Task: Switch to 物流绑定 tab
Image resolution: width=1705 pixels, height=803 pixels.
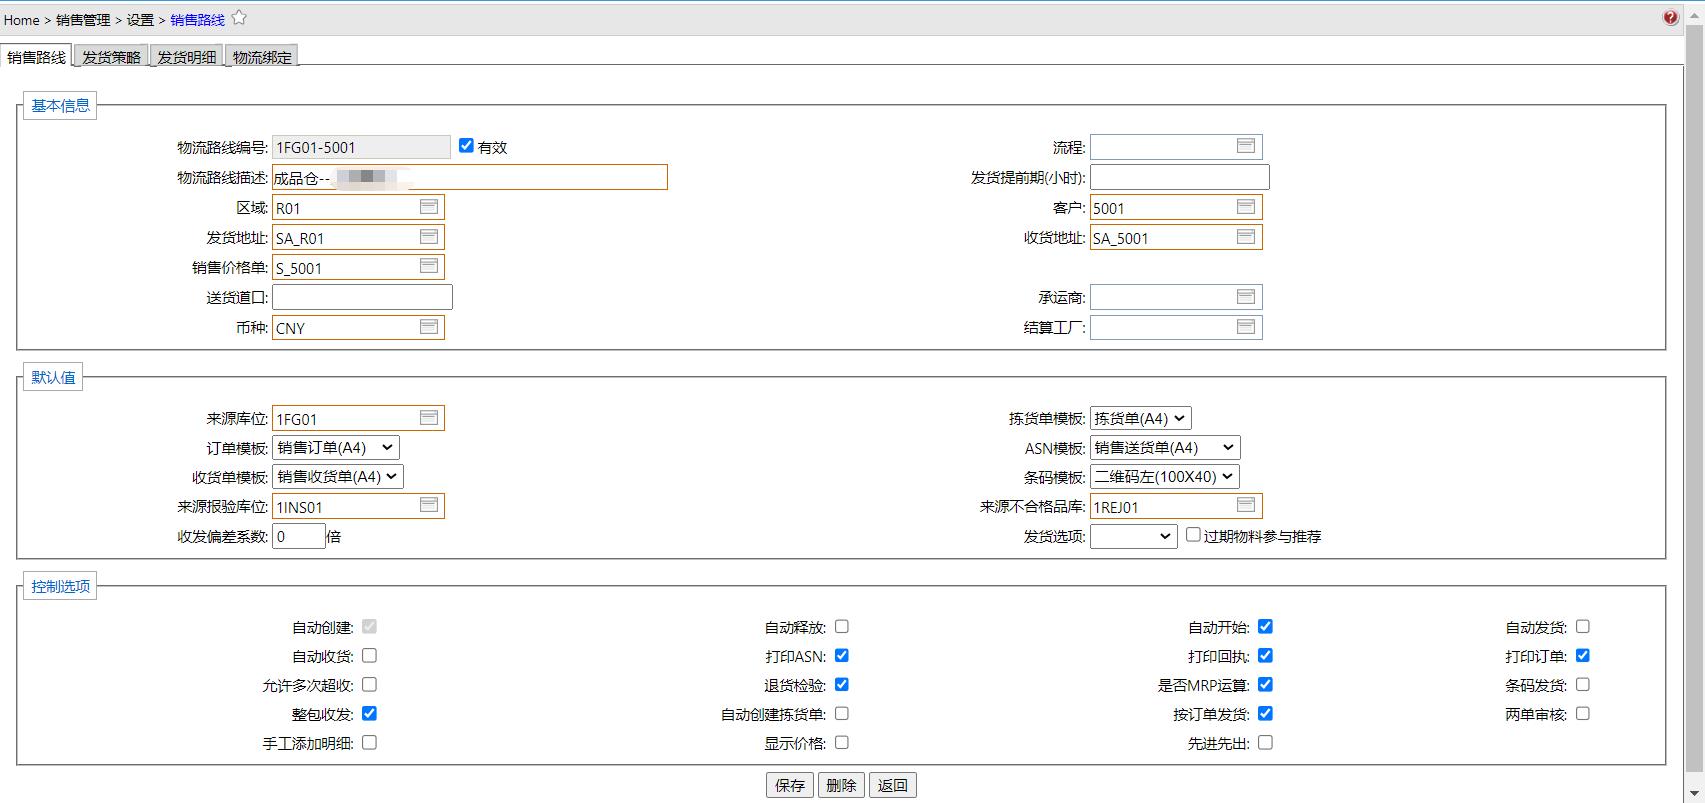Action: click(x=262, y=56)
